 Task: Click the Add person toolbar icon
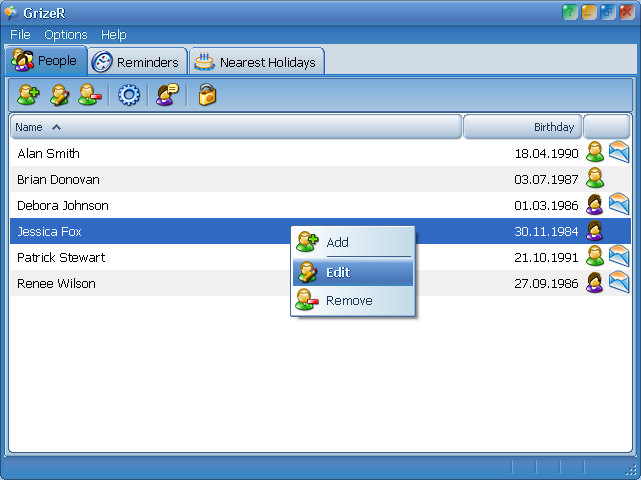click(28, 95)
